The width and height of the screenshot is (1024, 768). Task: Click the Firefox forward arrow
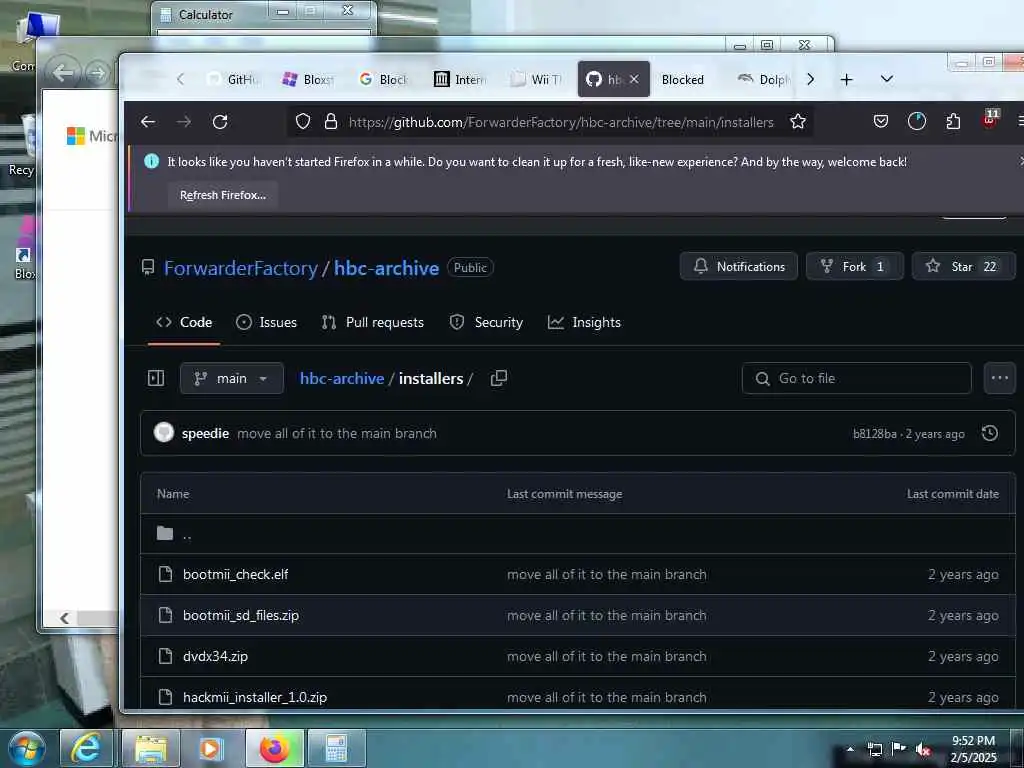coord(184,121)
